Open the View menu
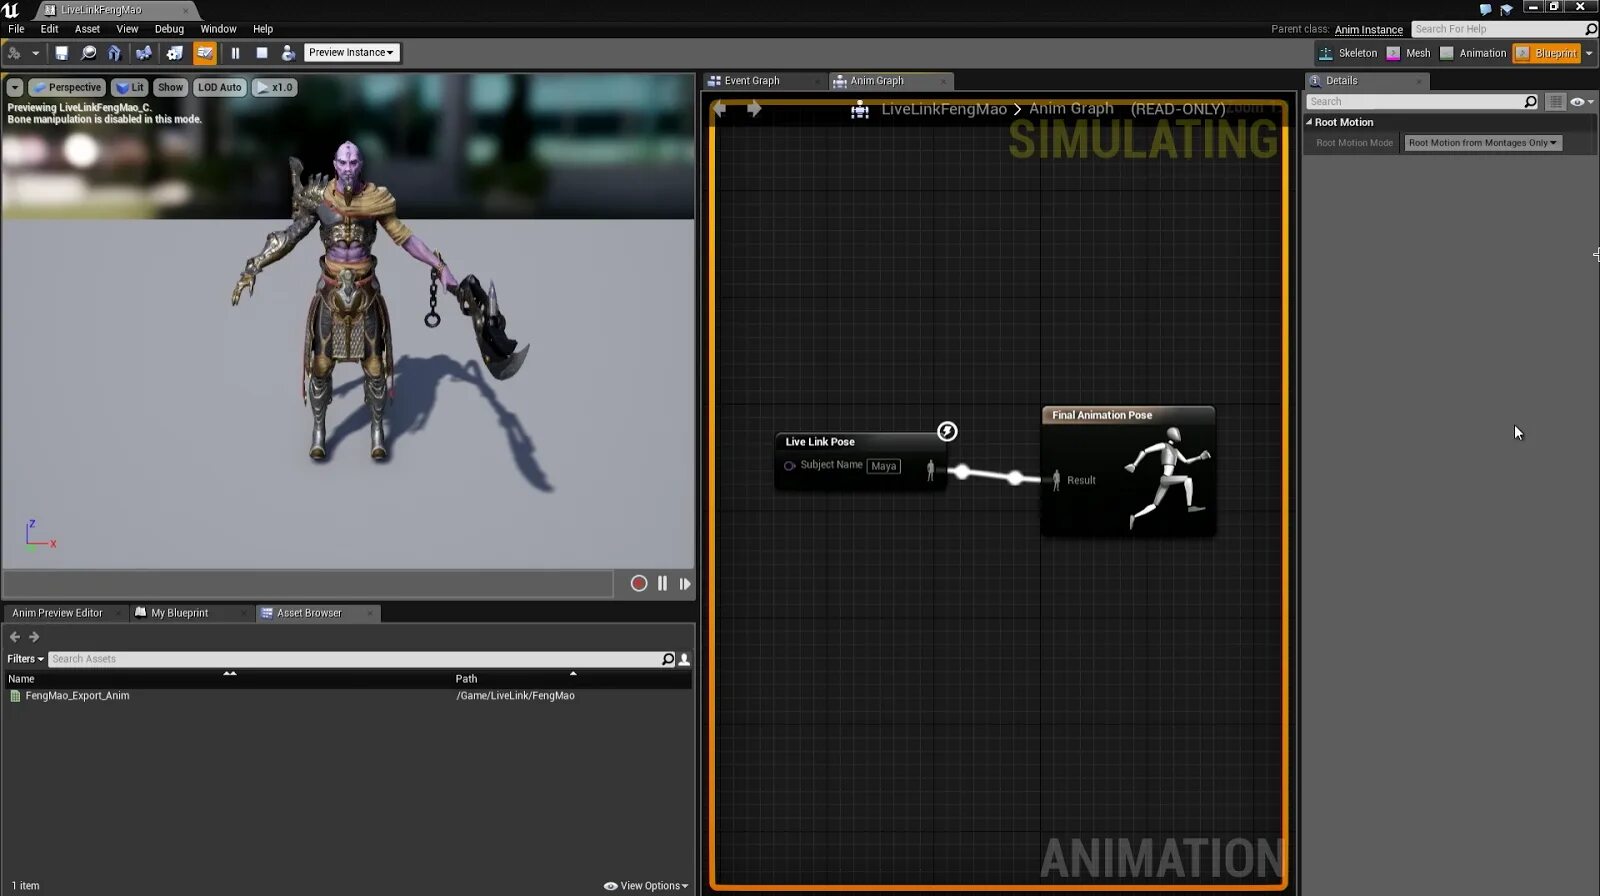This screenshot has width=1600, height=896. 127,29
